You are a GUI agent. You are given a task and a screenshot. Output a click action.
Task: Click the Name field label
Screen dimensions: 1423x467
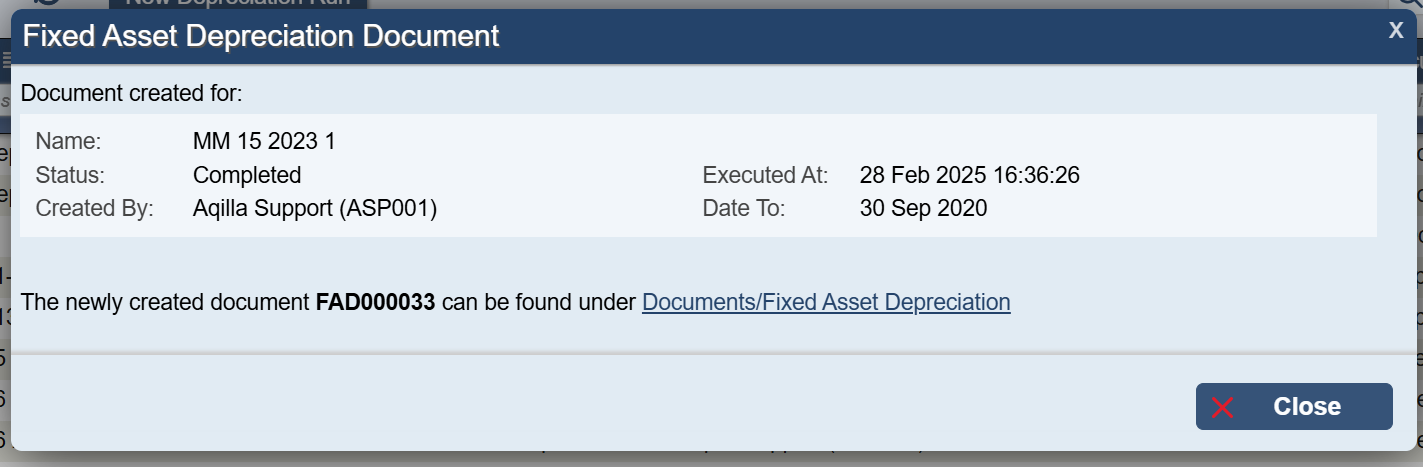click(x=68, y=142)
